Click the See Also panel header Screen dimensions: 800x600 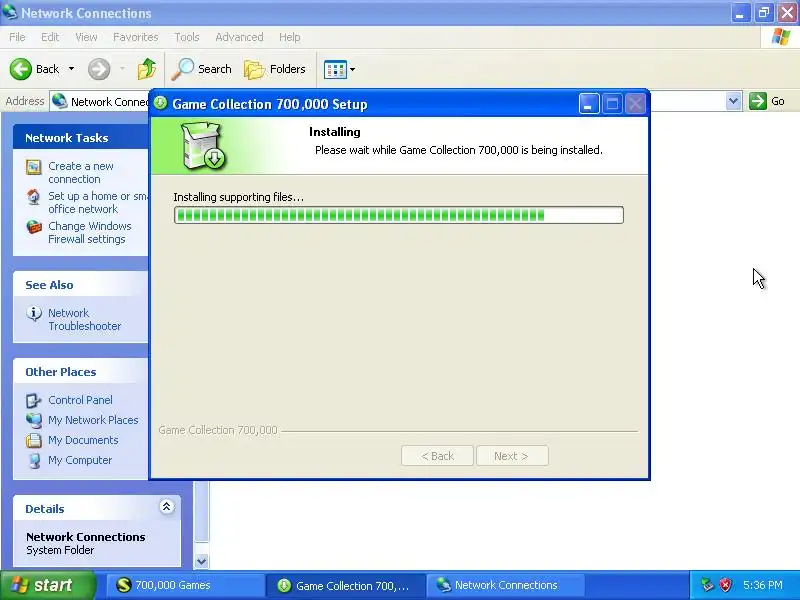[81, 285]
